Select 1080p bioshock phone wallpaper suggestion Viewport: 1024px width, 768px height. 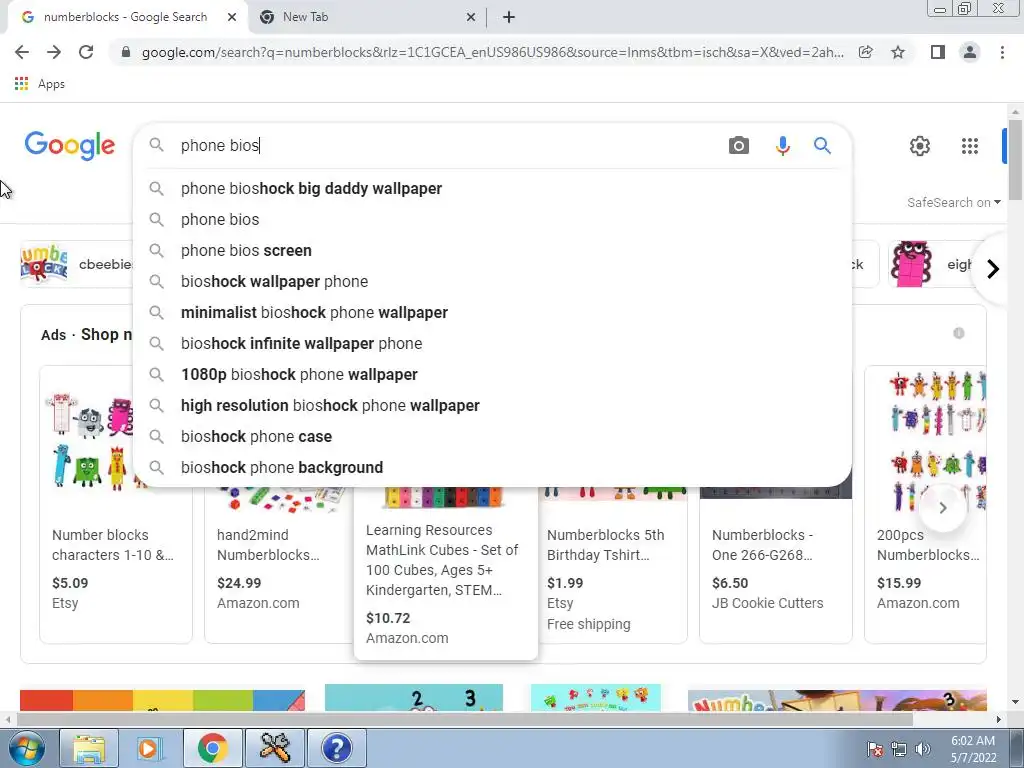coord(492,375)
